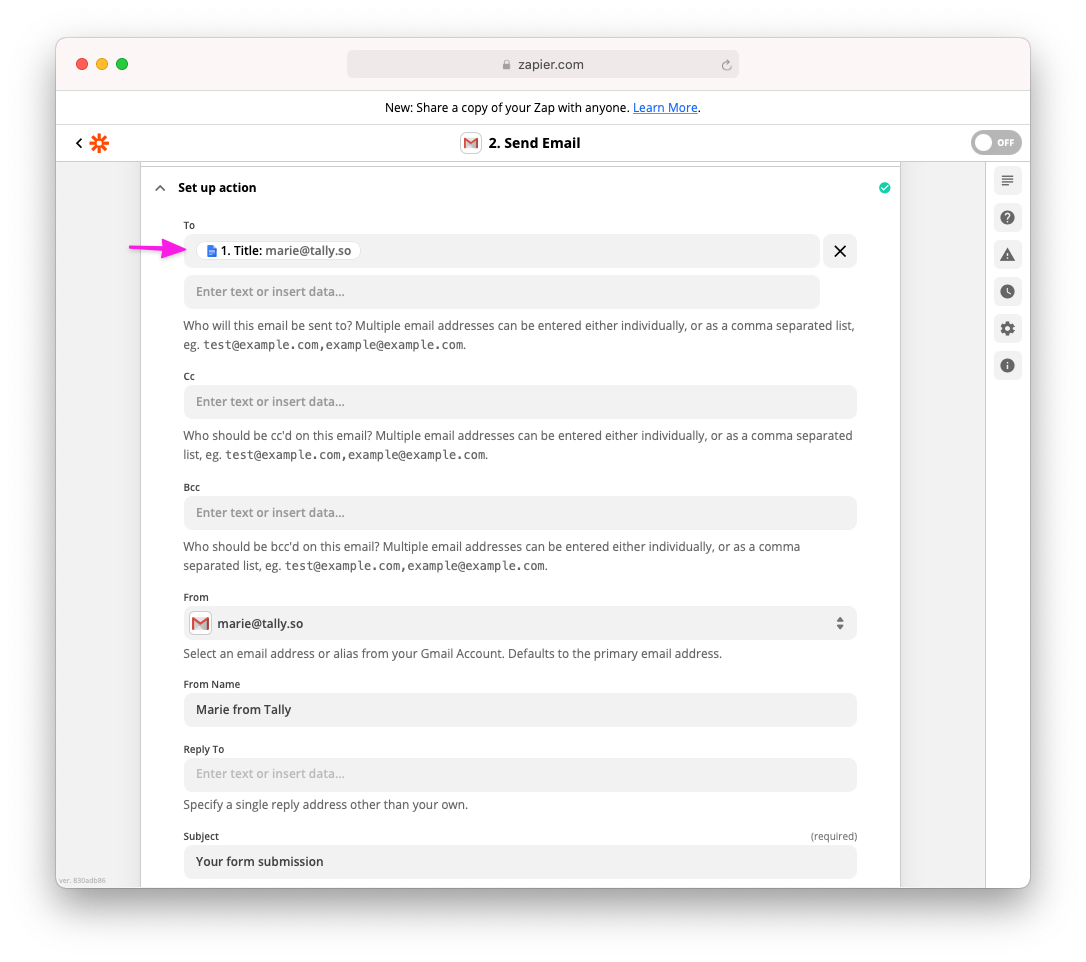The image size is (1086, 962).
Task: Open the From email dropdown
Action: pos(520,623)
